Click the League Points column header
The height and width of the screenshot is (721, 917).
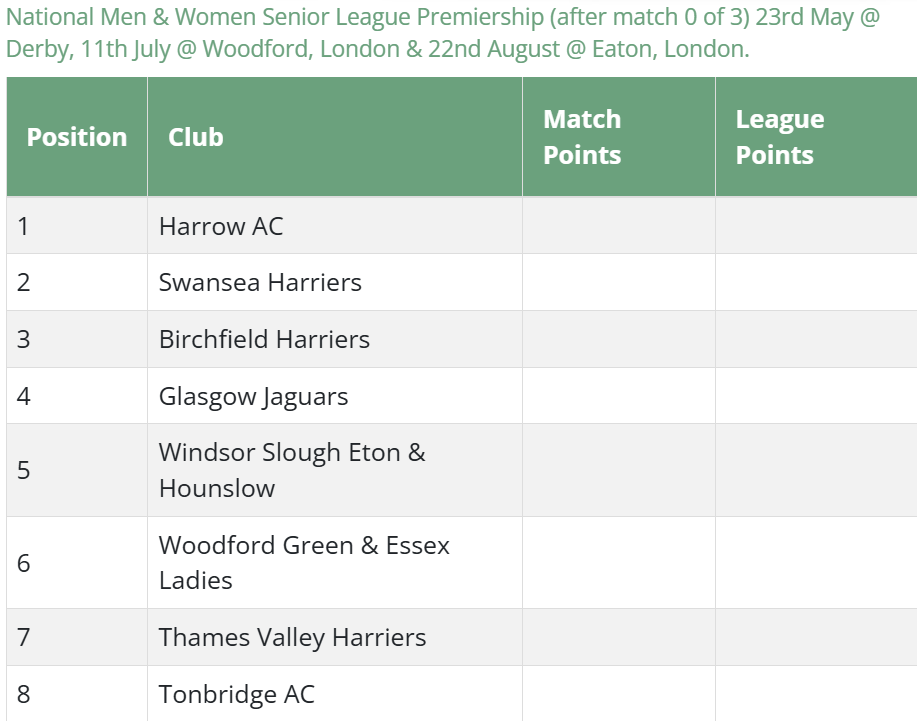click(x=780, y=137)
